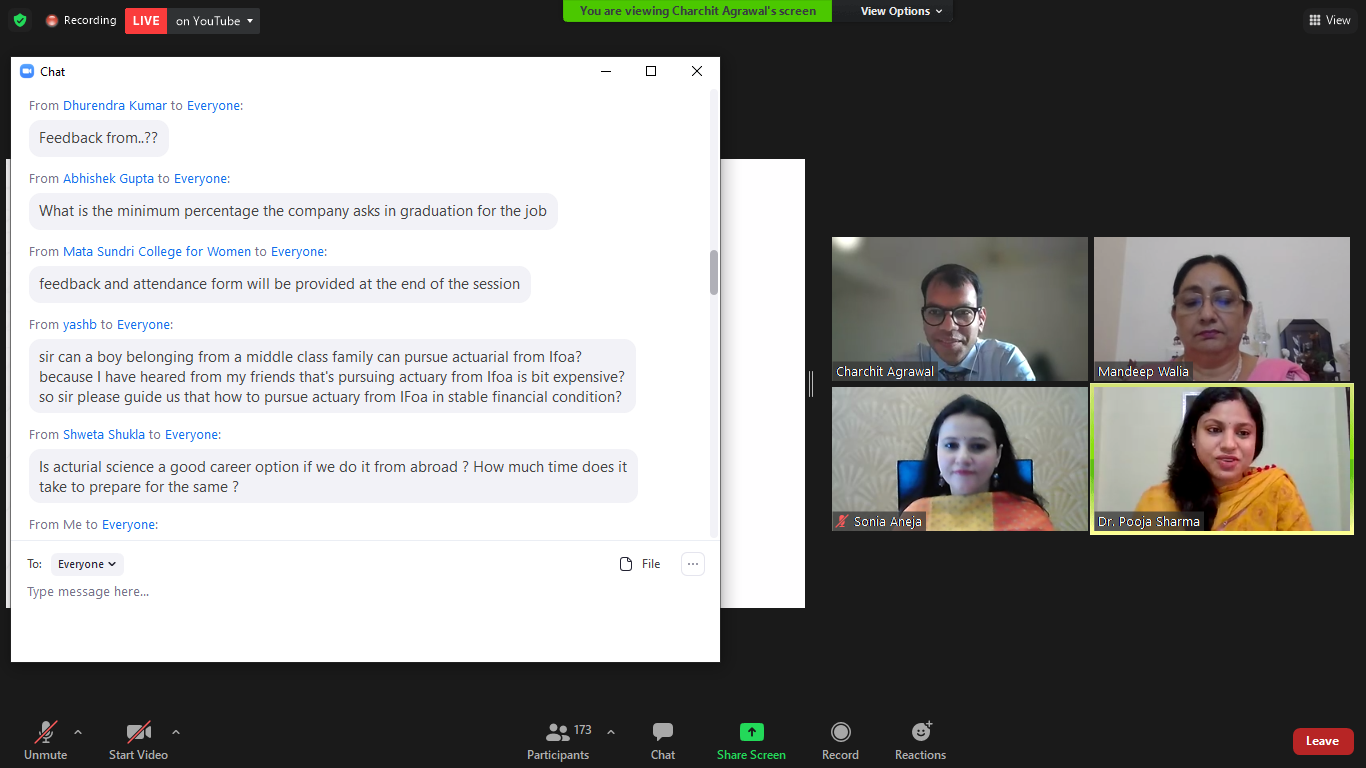
Task: Click the Chat icon in toolbar
Action: pos(662,733)
